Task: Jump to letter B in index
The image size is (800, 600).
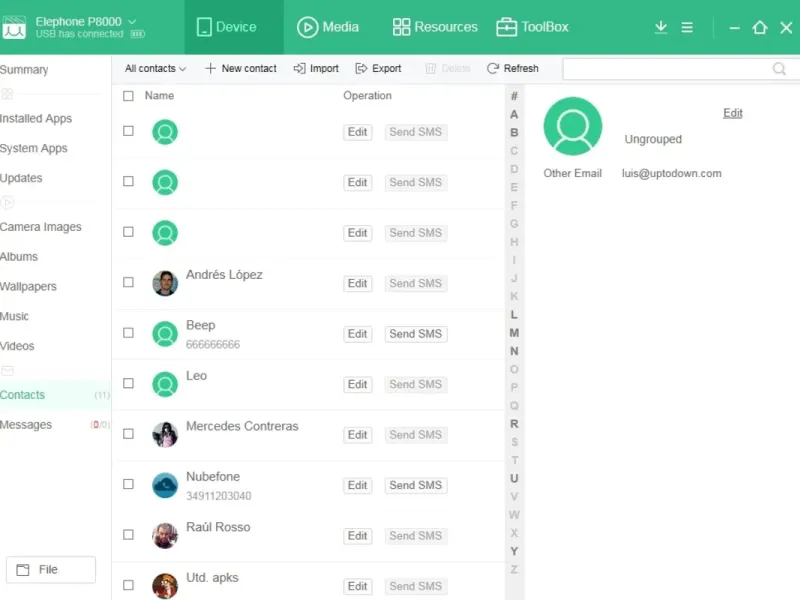Action: click(514, 133)
